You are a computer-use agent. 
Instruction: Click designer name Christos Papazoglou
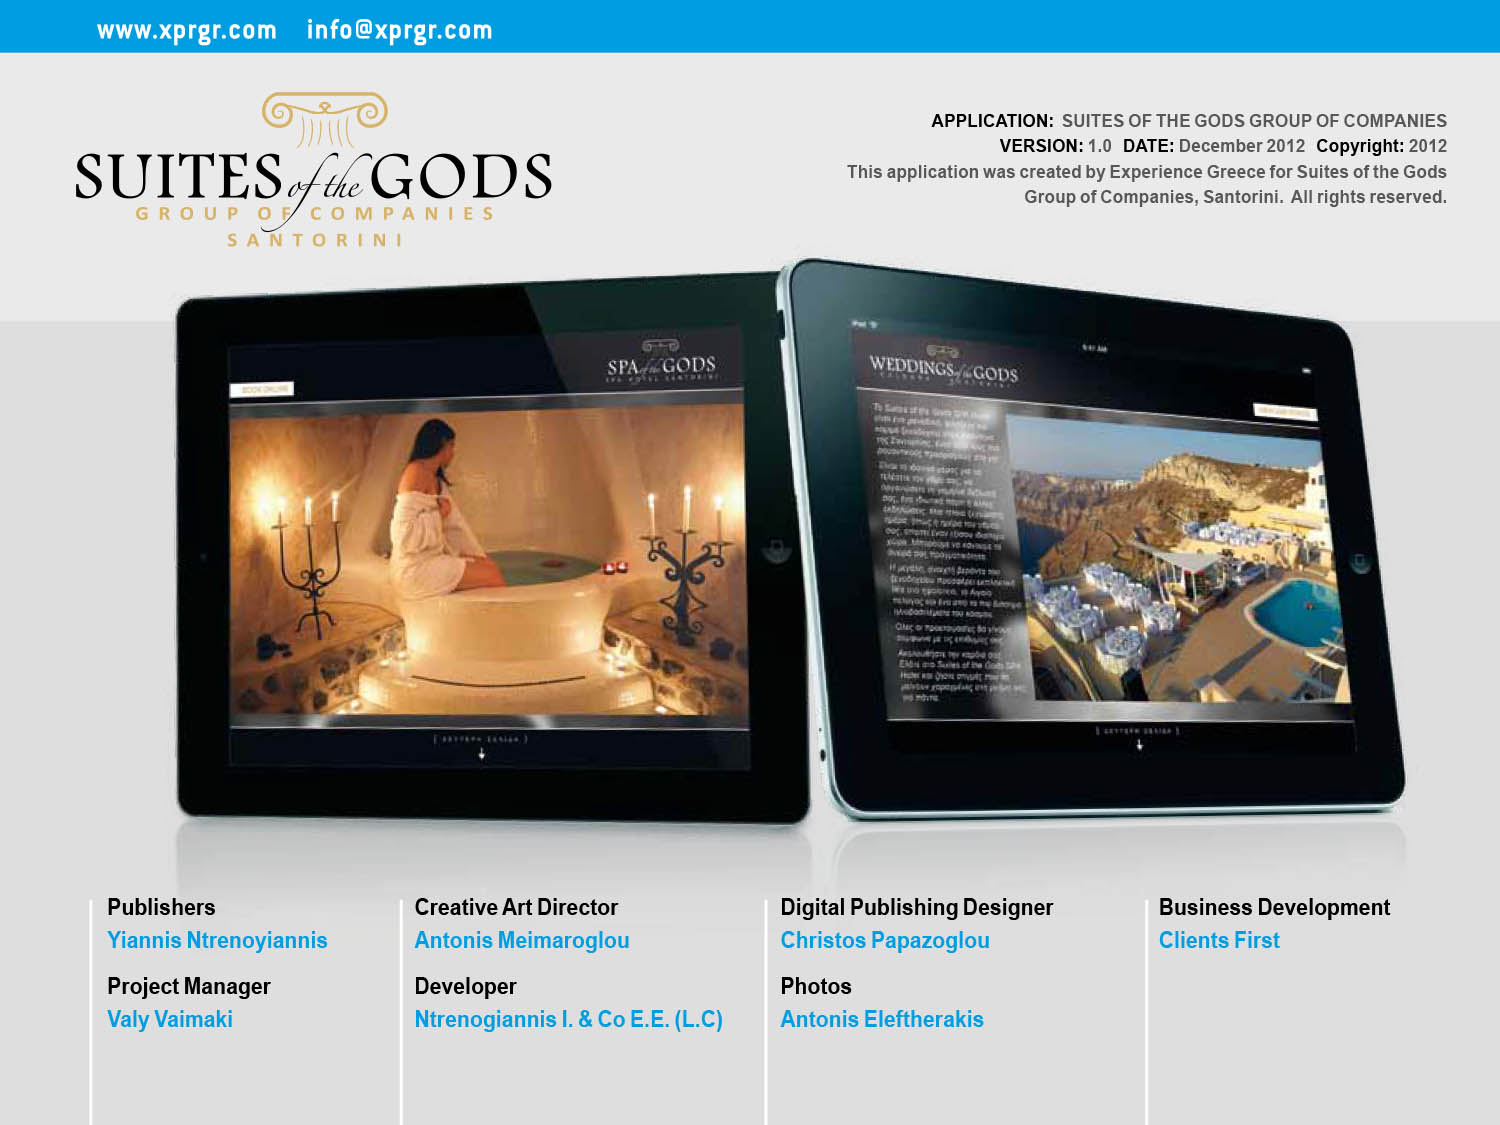[x=885, y=940]
